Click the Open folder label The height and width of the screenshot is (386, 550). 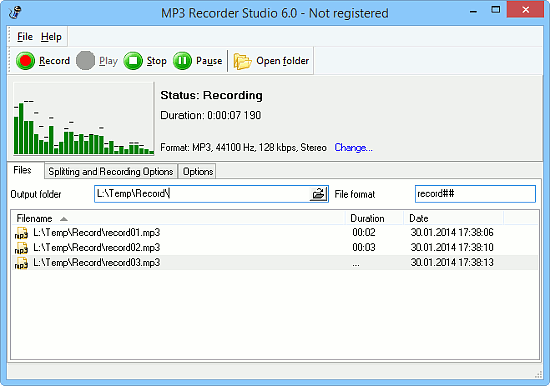(x=283, y=61)
